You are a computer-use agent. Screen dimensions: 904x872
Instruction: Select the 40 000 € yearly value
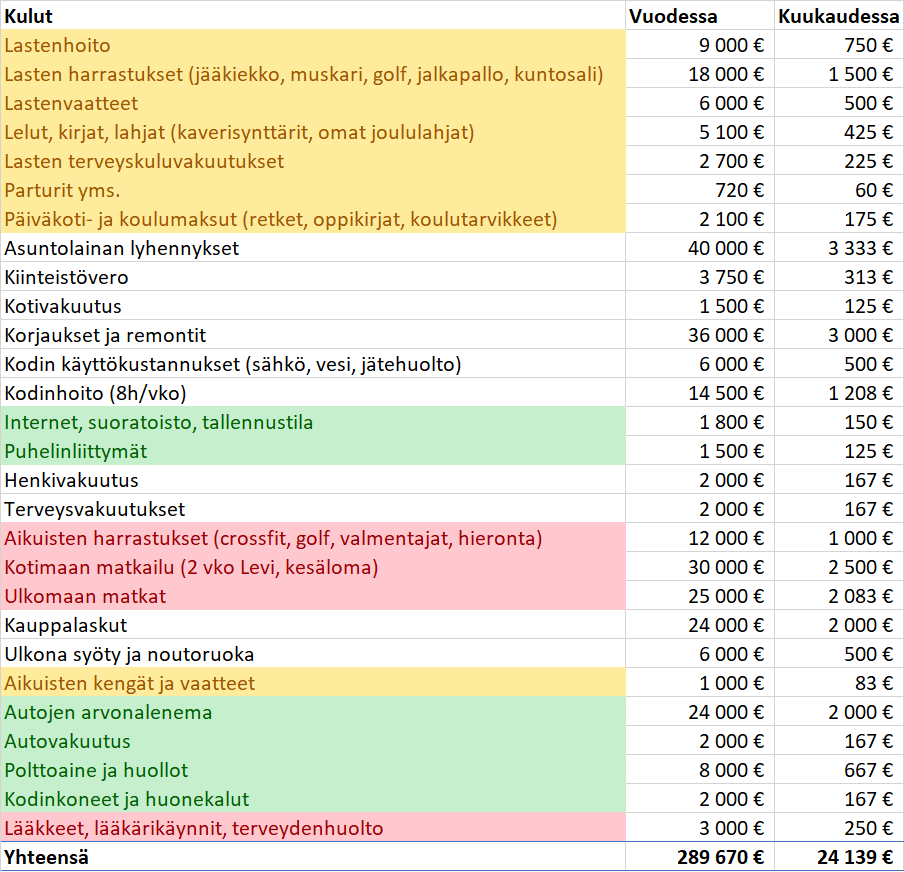click(x=726, y=248)
